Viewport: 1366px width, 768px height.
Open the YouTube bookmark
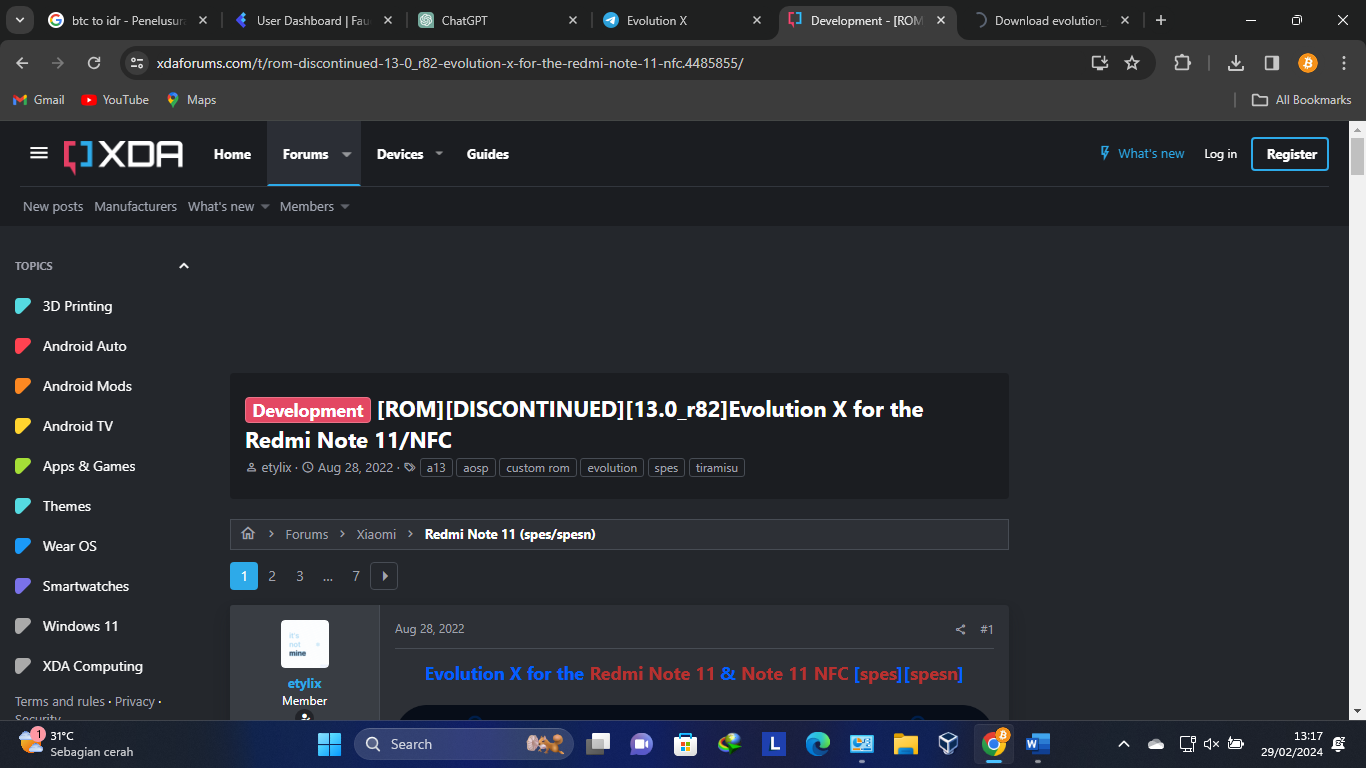click(x=115, y=100)
